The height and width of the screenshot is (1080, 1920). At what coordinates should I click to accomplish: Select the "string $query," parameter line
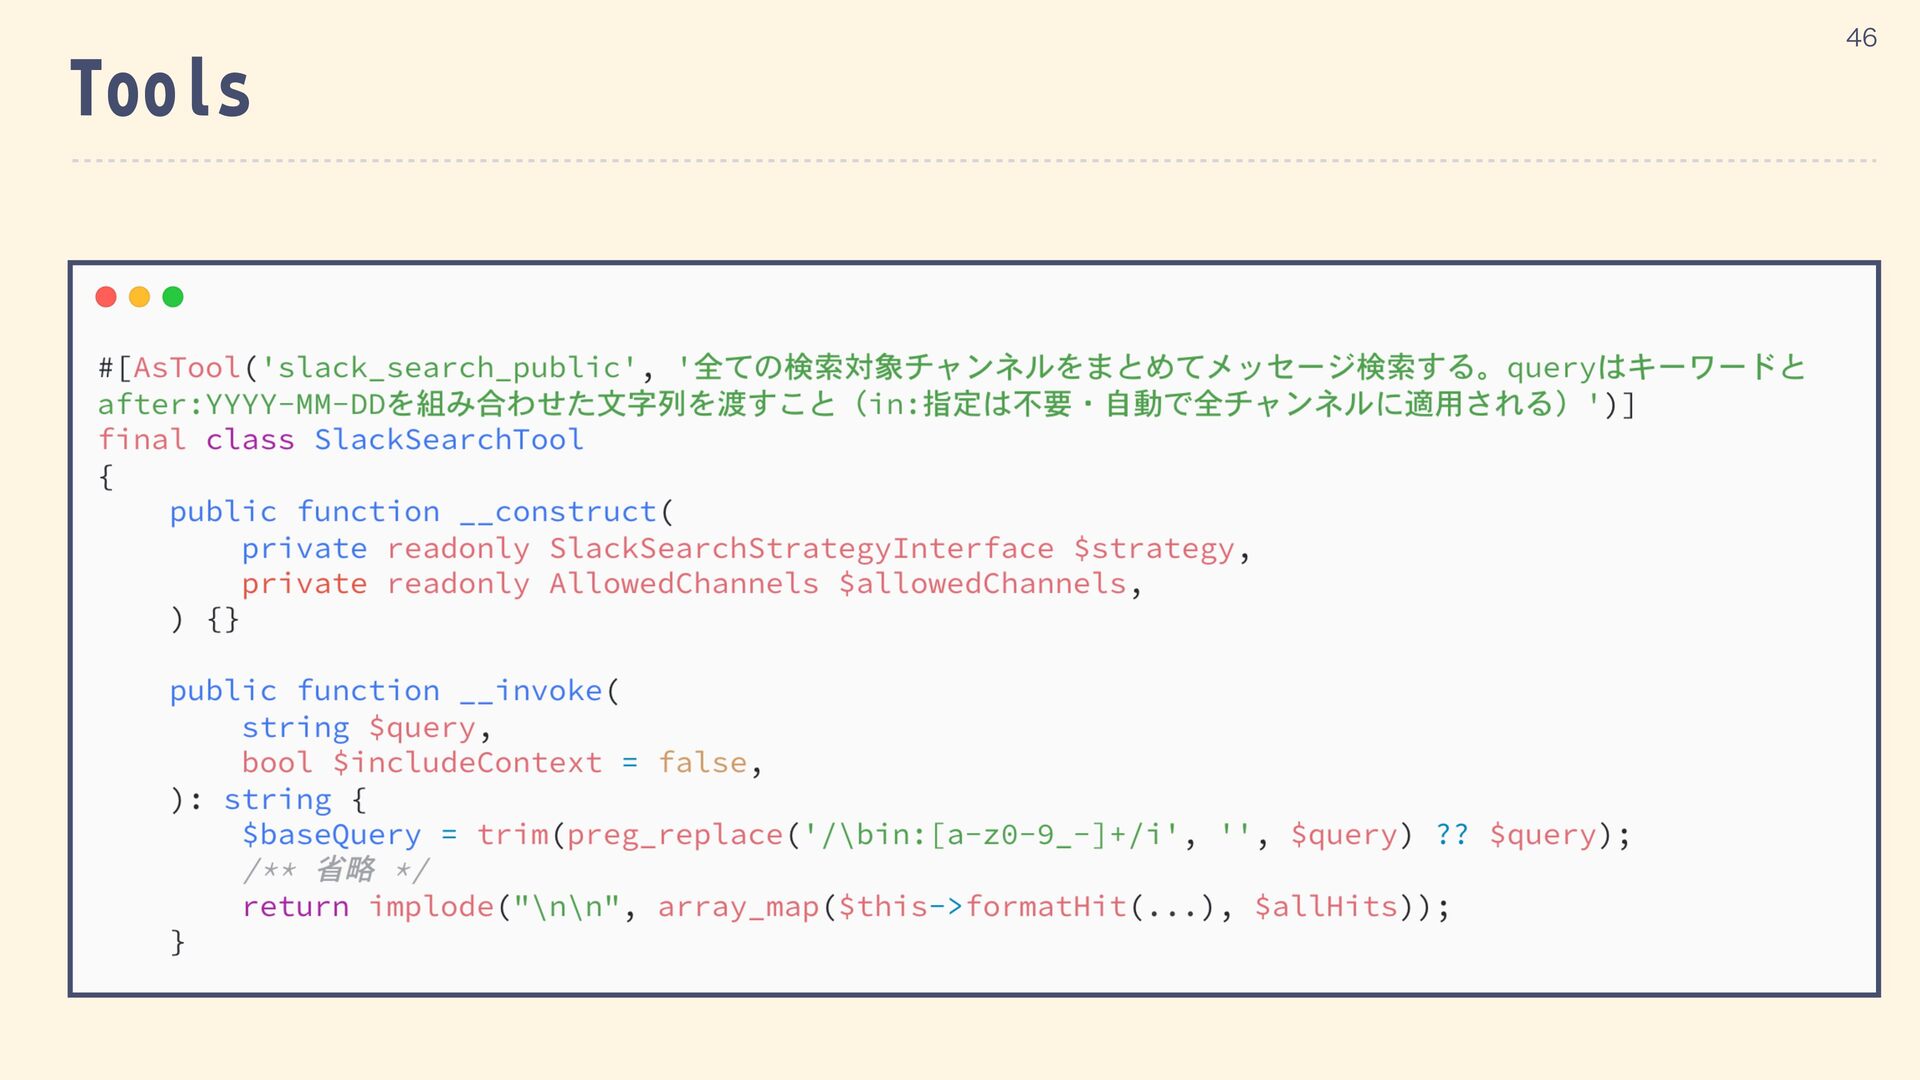pos(366,727)
